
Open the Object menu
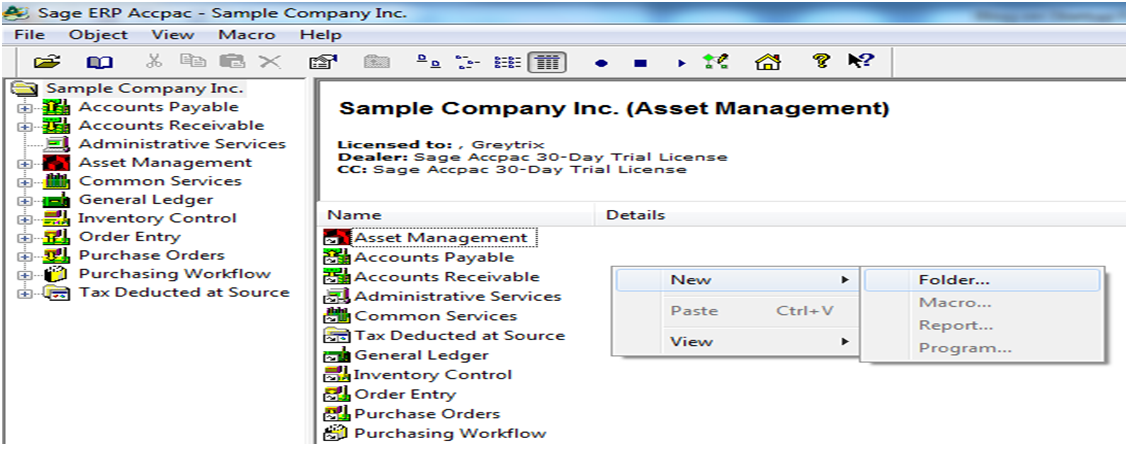(99, 35)
